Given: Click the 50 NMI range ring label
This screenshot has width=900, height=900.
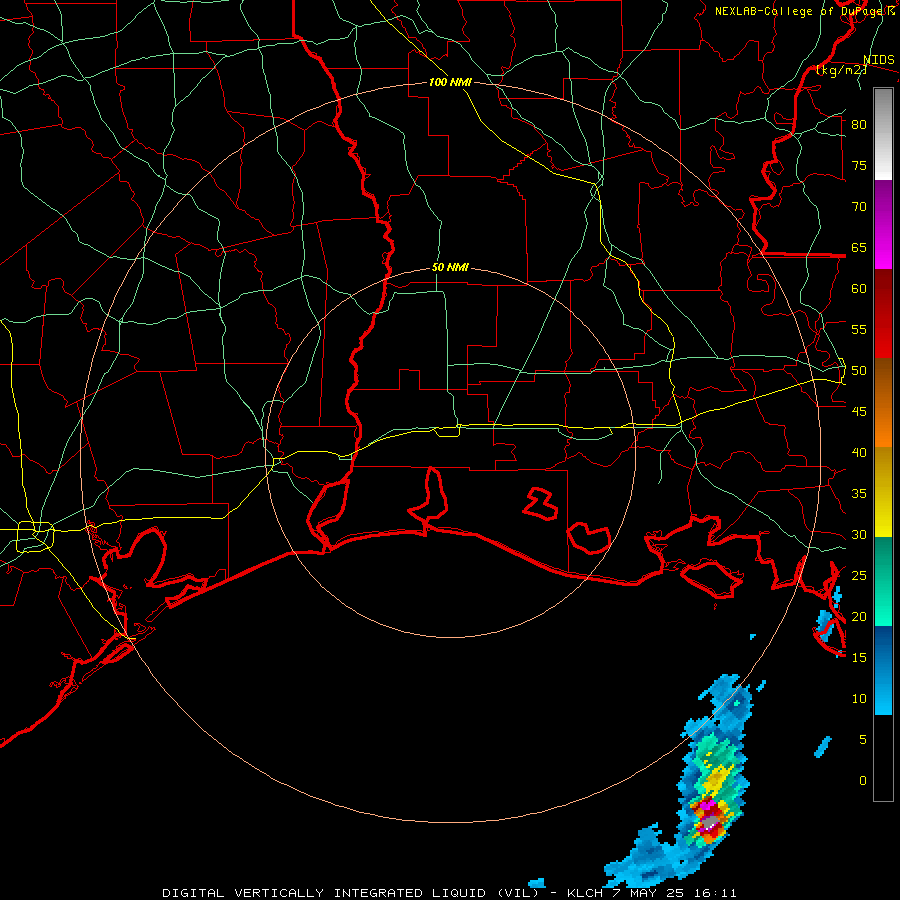Looking at the screenshot, I should pos(450,267).
